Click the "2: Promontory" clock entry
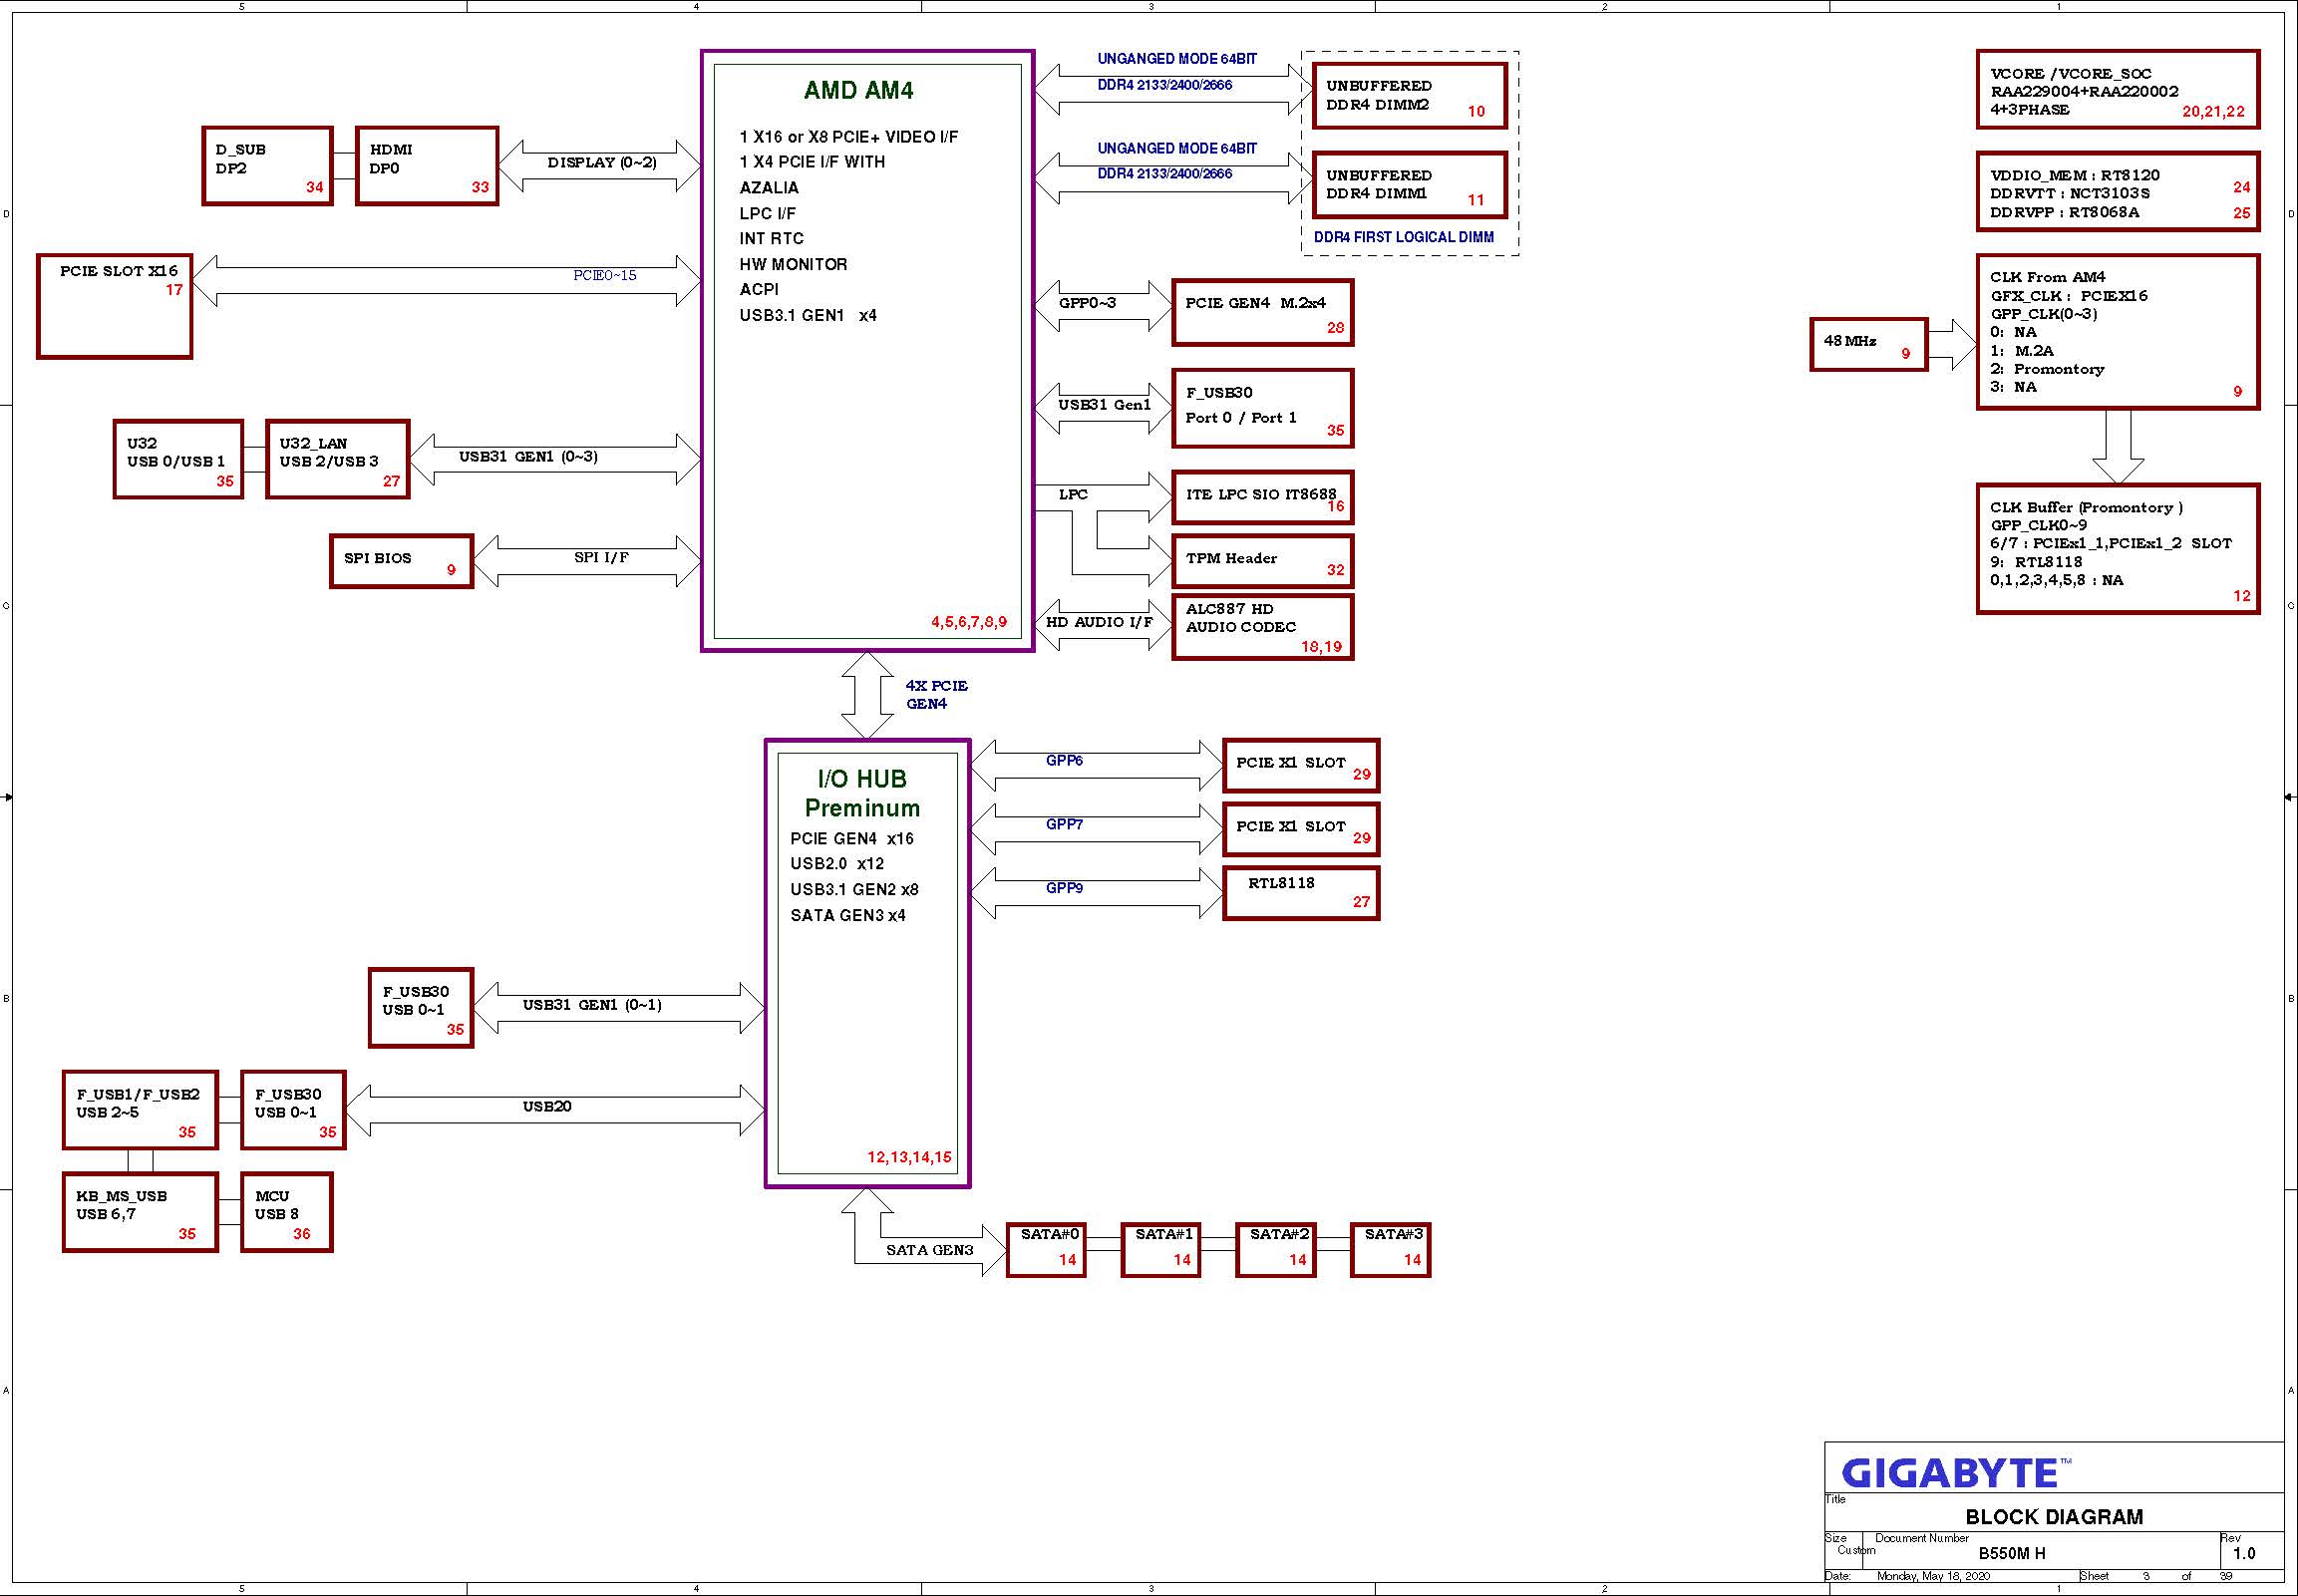 click(2047, 369)
